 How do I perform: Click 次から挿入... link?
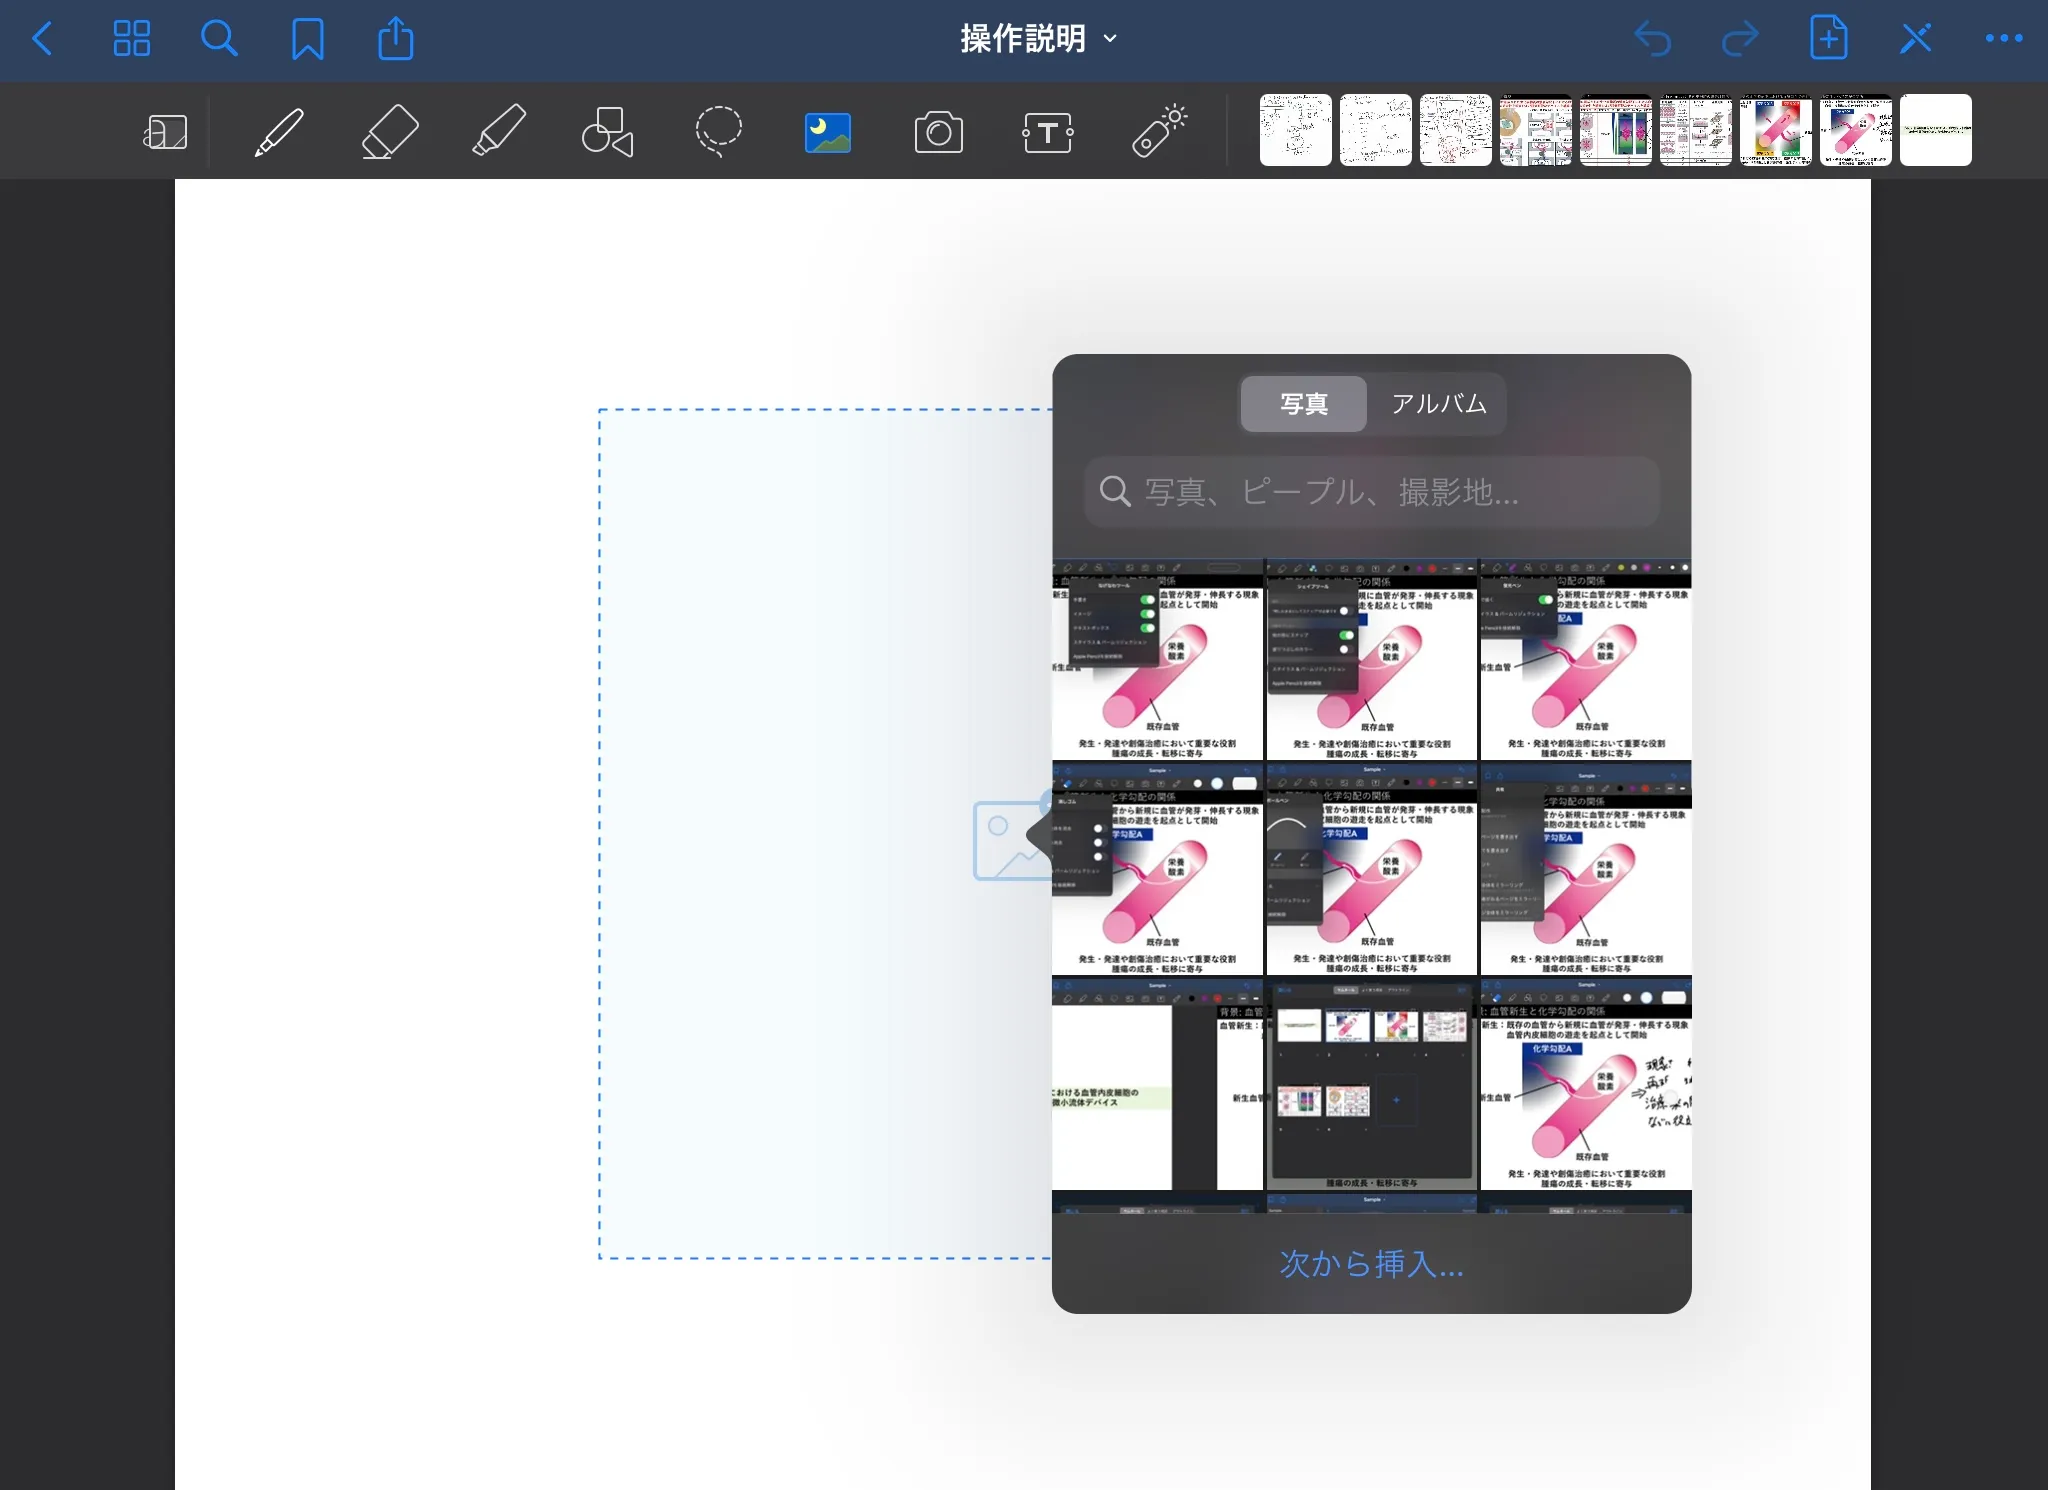tap(1371, 1264)
